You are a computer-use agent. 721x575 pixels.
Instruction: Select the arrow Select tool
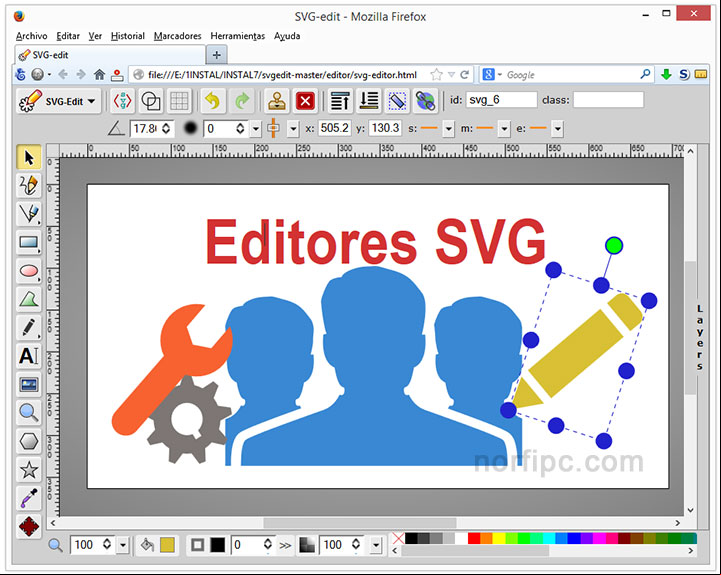[x=29, y=158]
